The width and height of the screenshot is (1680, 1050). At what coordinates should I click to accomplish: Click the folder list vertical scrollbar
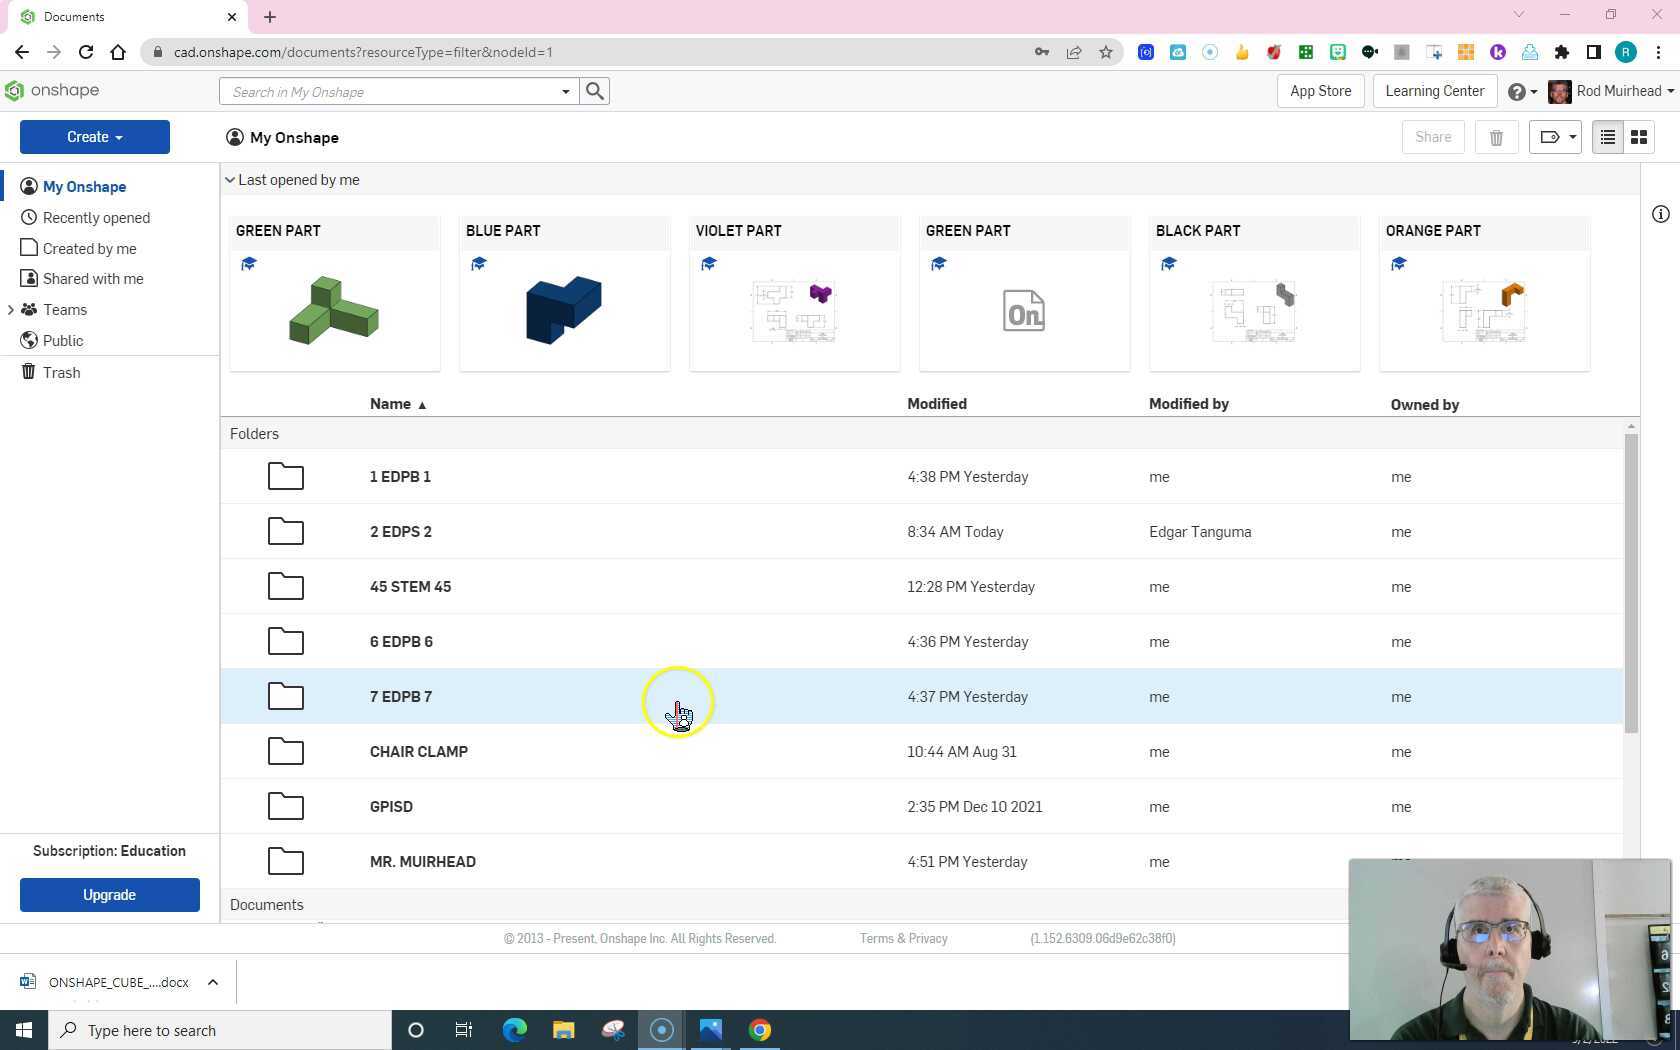tap(1630, 580)
